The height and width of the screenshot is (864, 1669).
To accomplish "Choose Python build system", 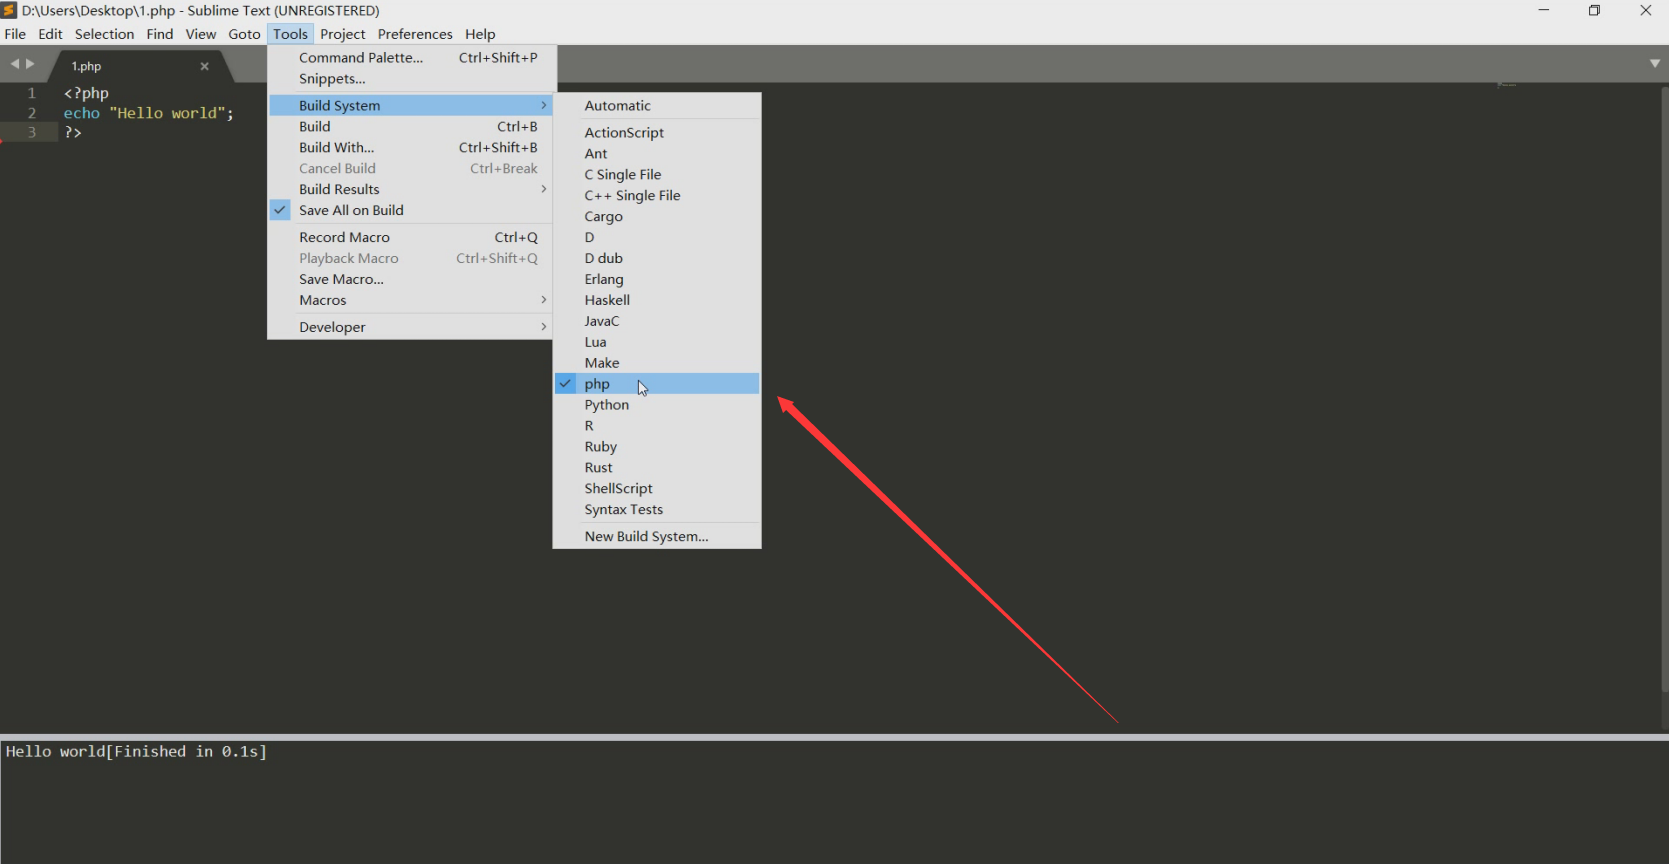I will pos(657,405).
